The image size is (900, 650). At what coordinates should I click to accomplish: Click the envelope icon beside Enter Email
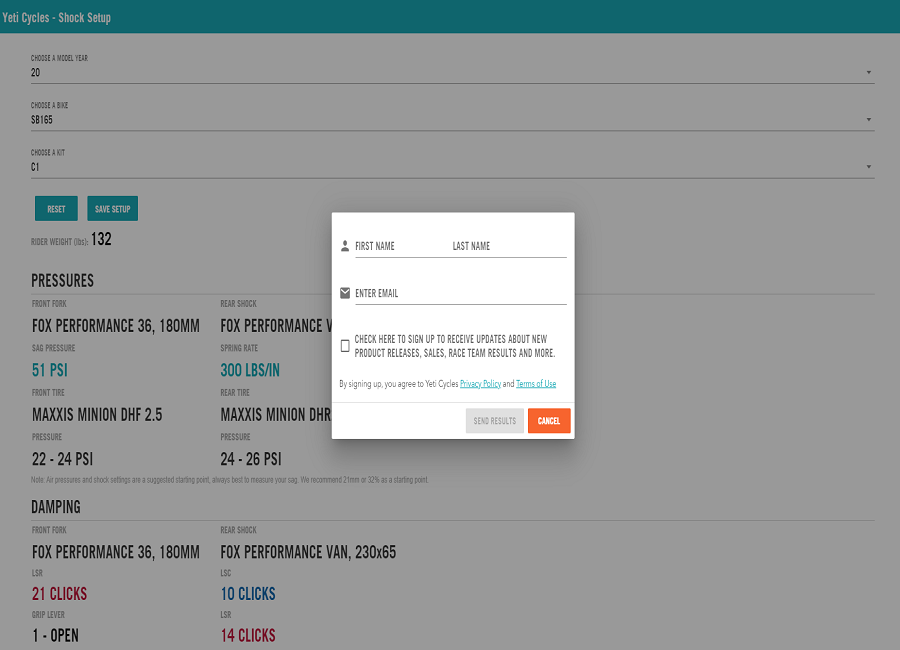345,293
